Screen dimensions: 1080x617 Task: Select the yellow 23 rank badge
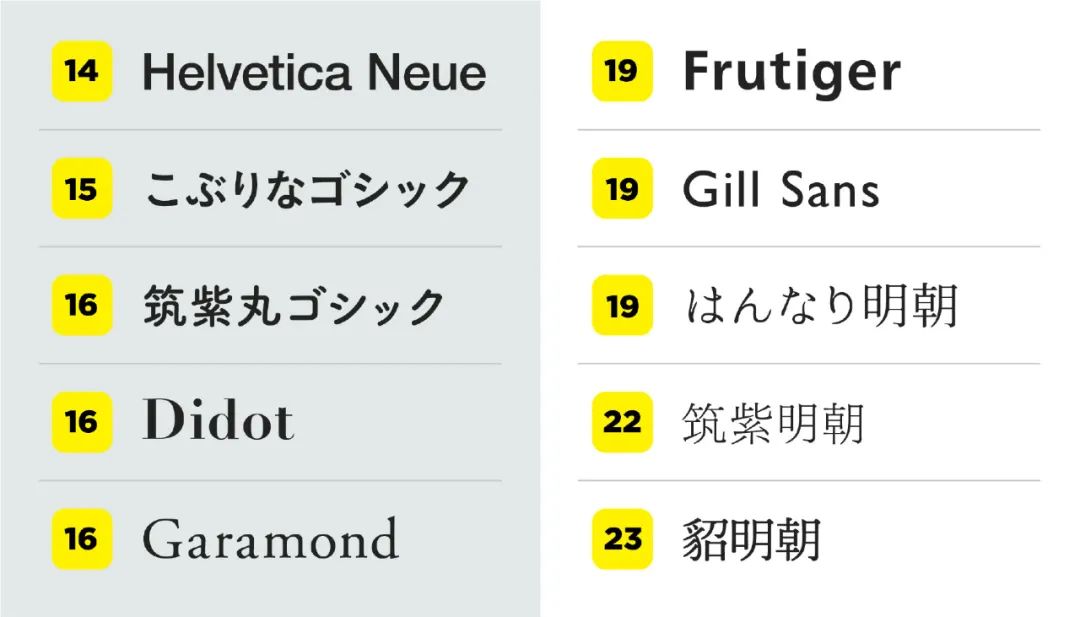622,539
